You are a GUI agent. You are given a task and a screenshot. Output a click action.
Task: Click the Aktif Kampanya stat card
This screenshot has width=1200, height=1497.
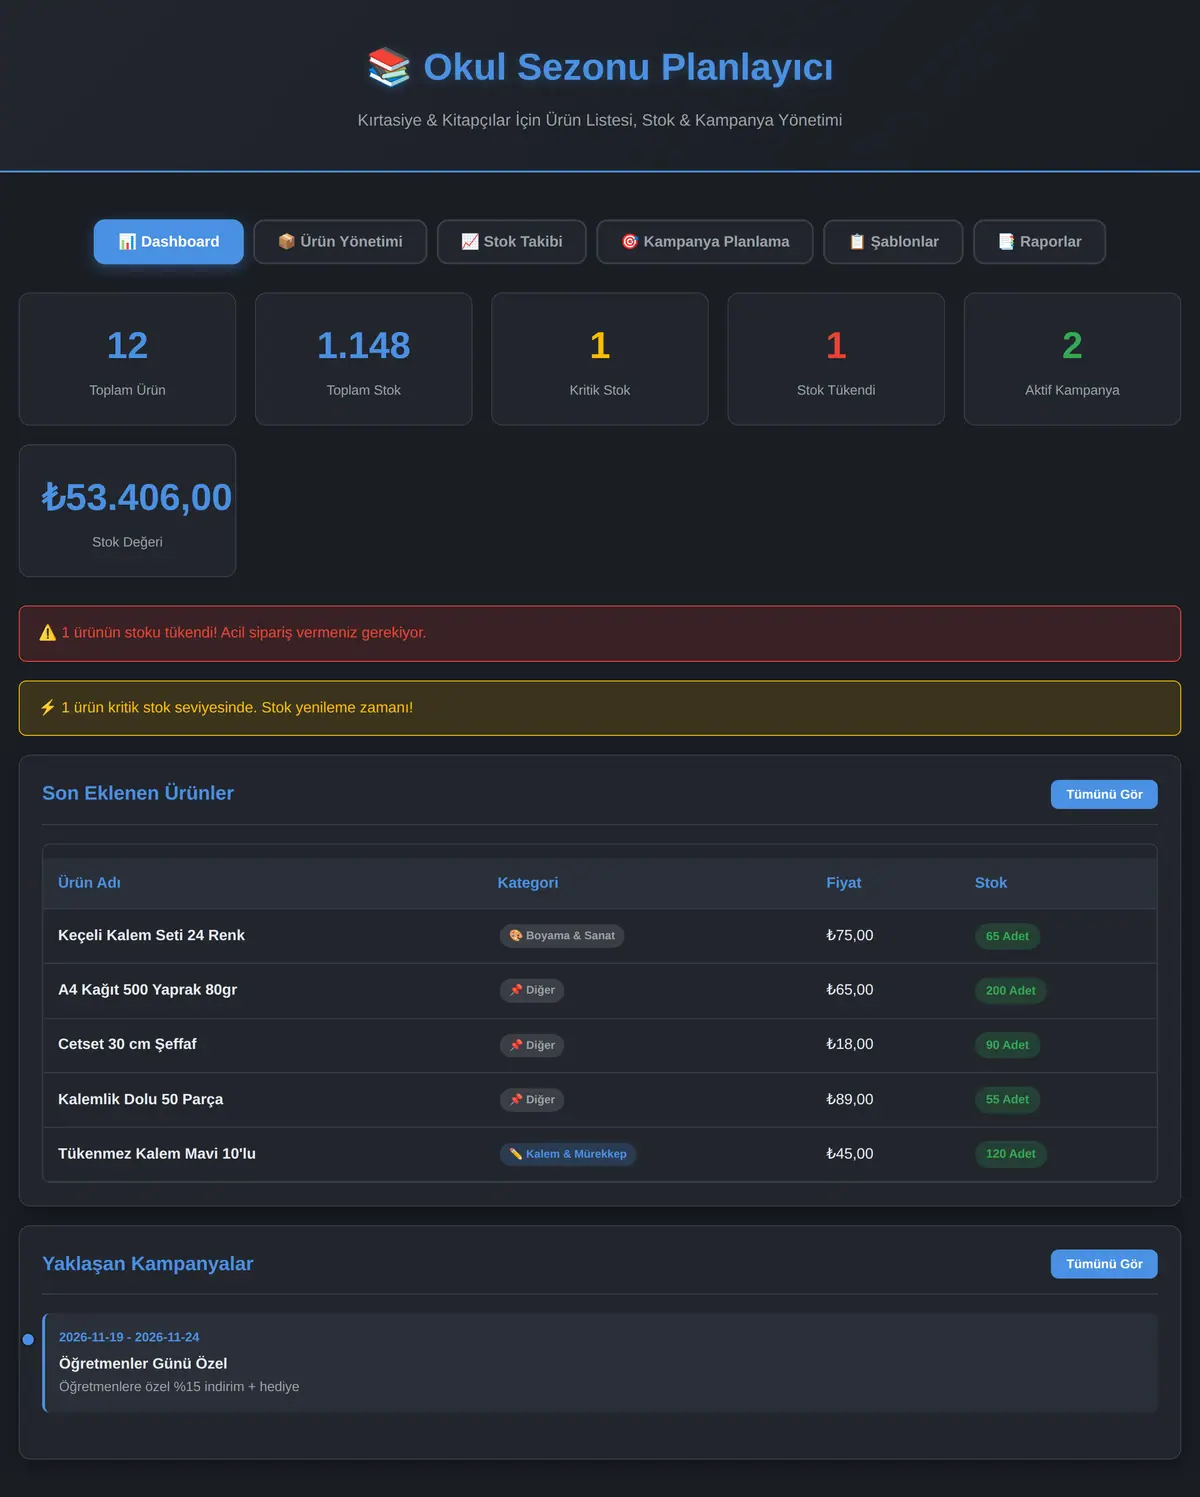1072,359
